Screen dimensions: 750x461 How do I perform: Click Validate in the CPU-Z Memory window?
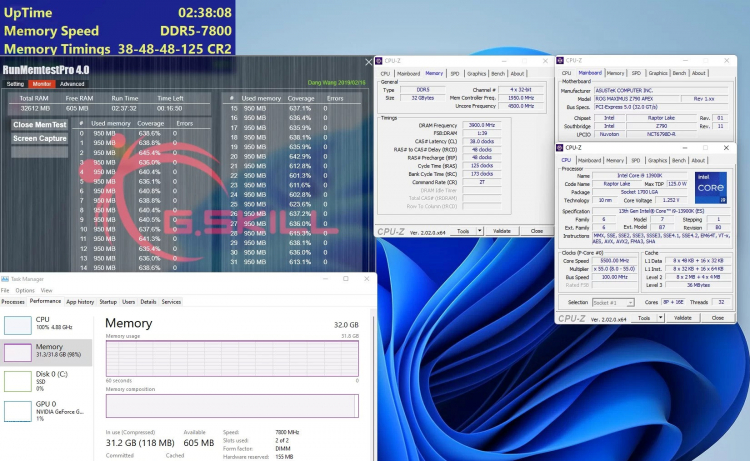(502, 231)
